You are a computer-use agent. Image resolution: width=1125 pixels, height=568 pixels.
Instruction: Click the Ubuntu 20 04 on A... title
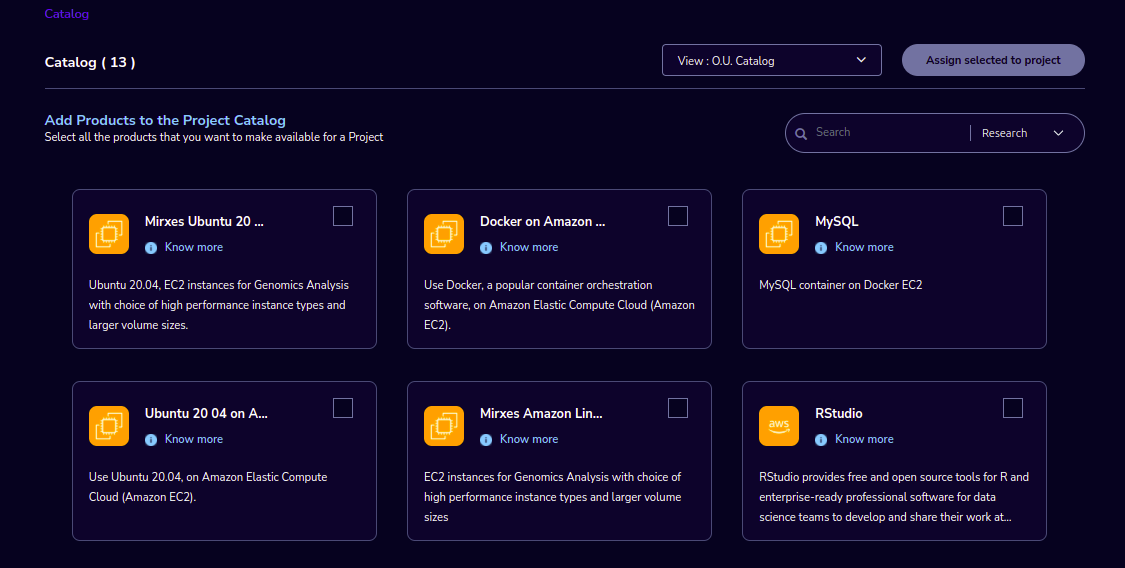point(206,414)
